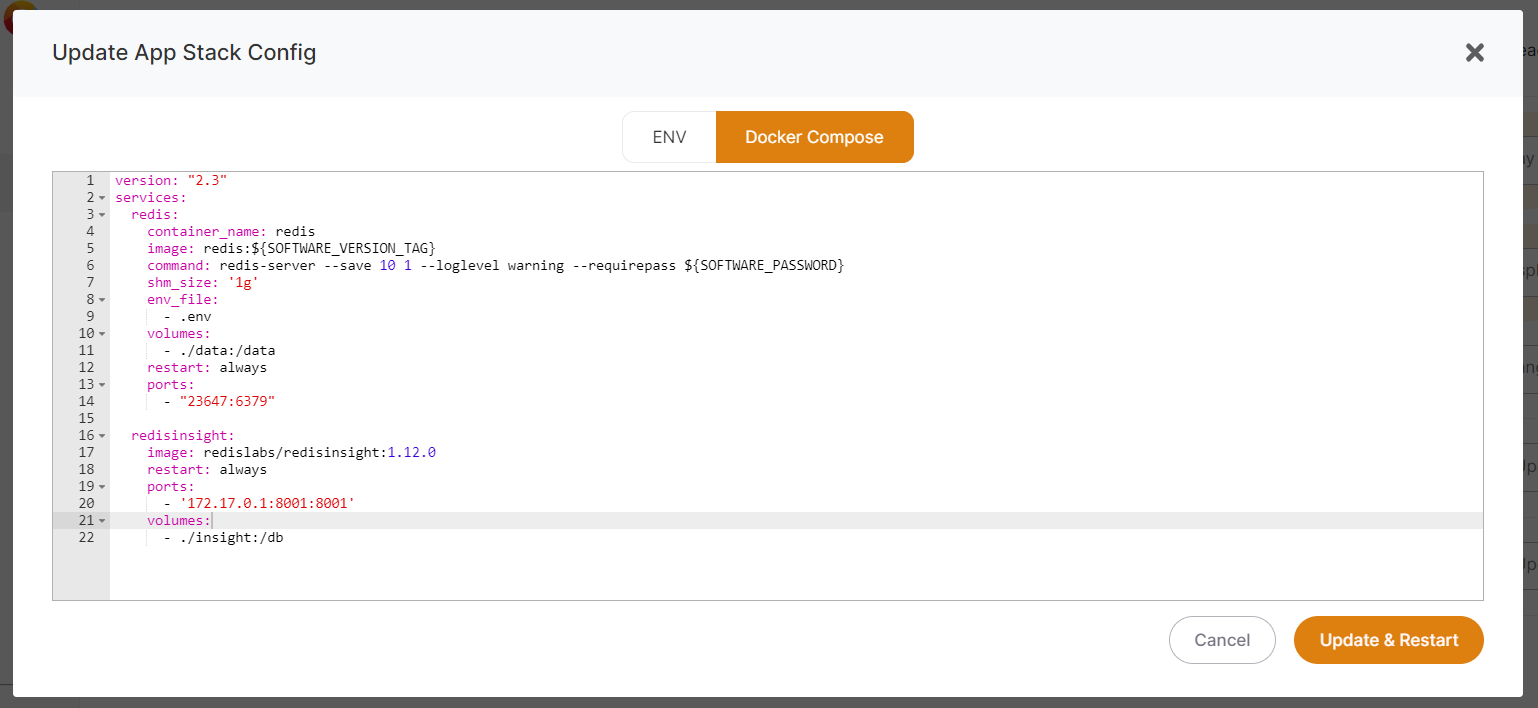Collapse redis ports fold arrow on line 13
The image size is (1538, 708).
tap(102, 385)
